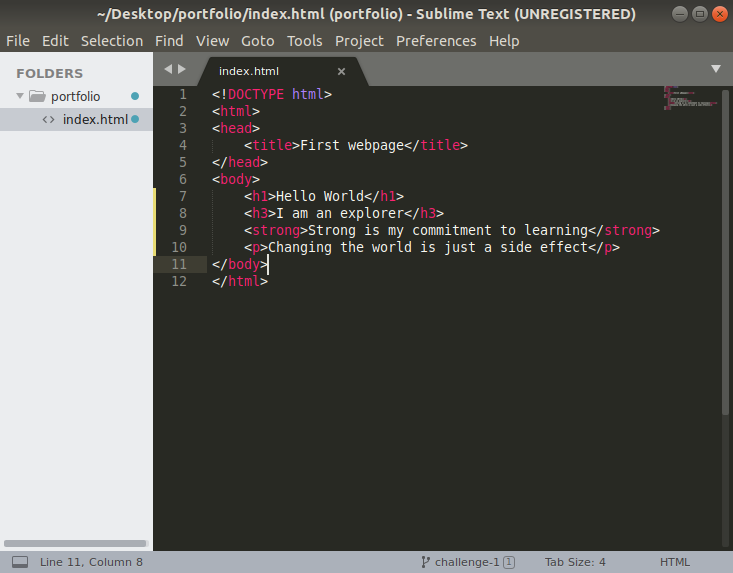
Task: Open the Edit menu
Action: point(55,41)
